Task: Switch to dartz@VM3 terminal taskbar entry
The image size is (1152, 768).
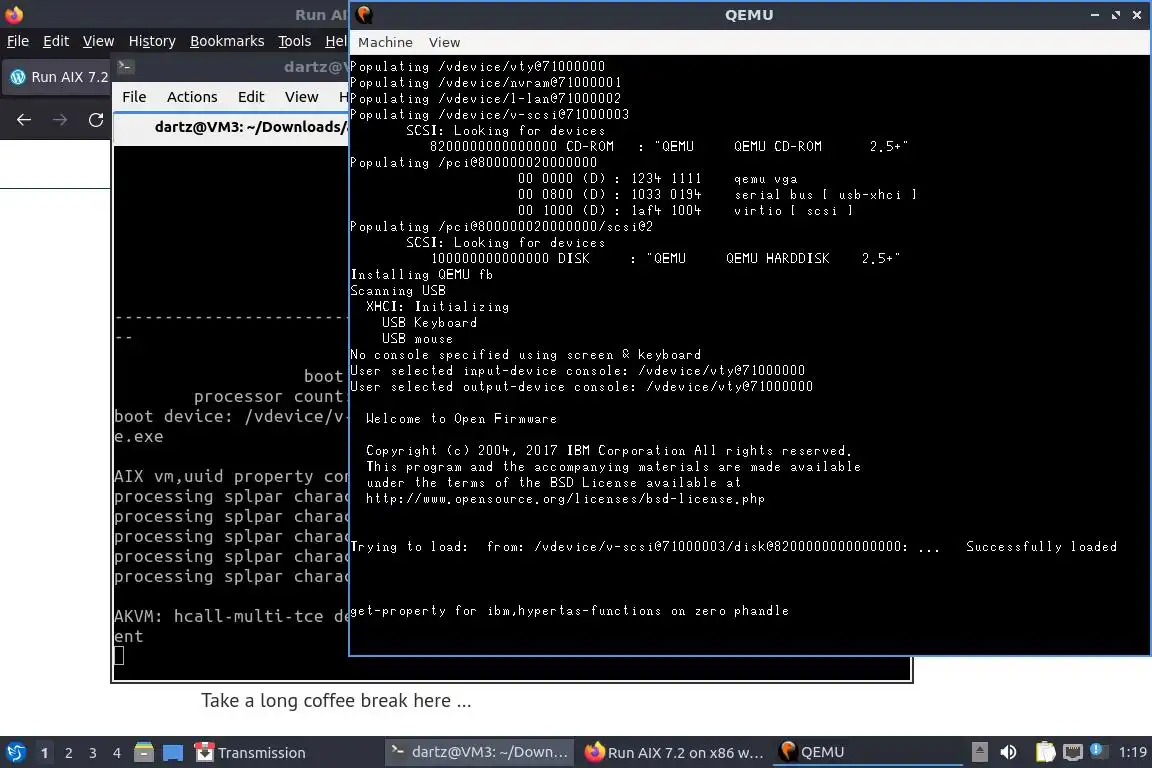Action: coord(479,753)
